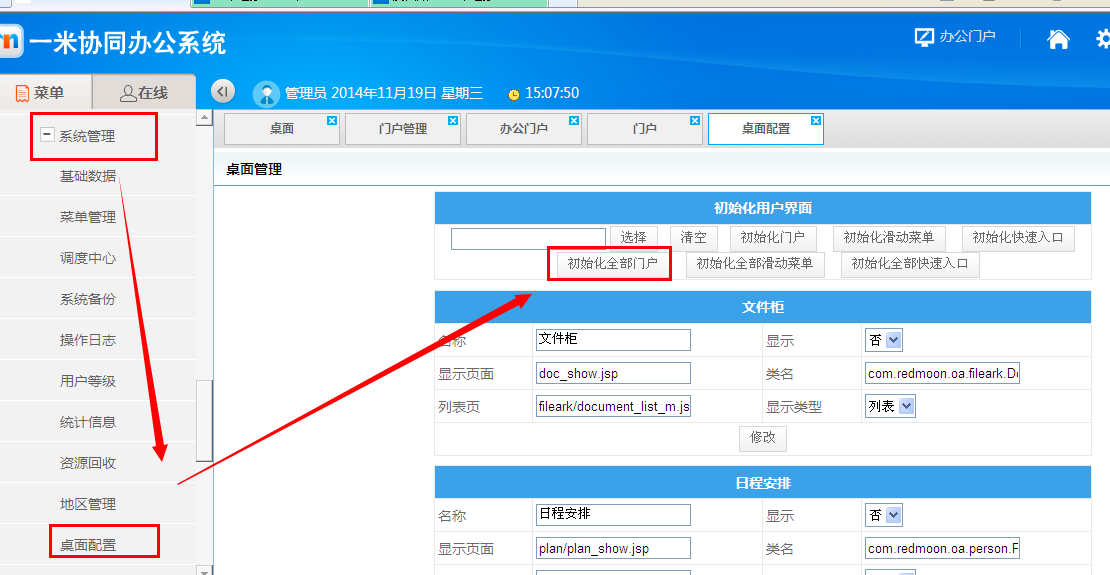
Task: Click sidebar scrollbar up arrow
Action: coord(204,118)
